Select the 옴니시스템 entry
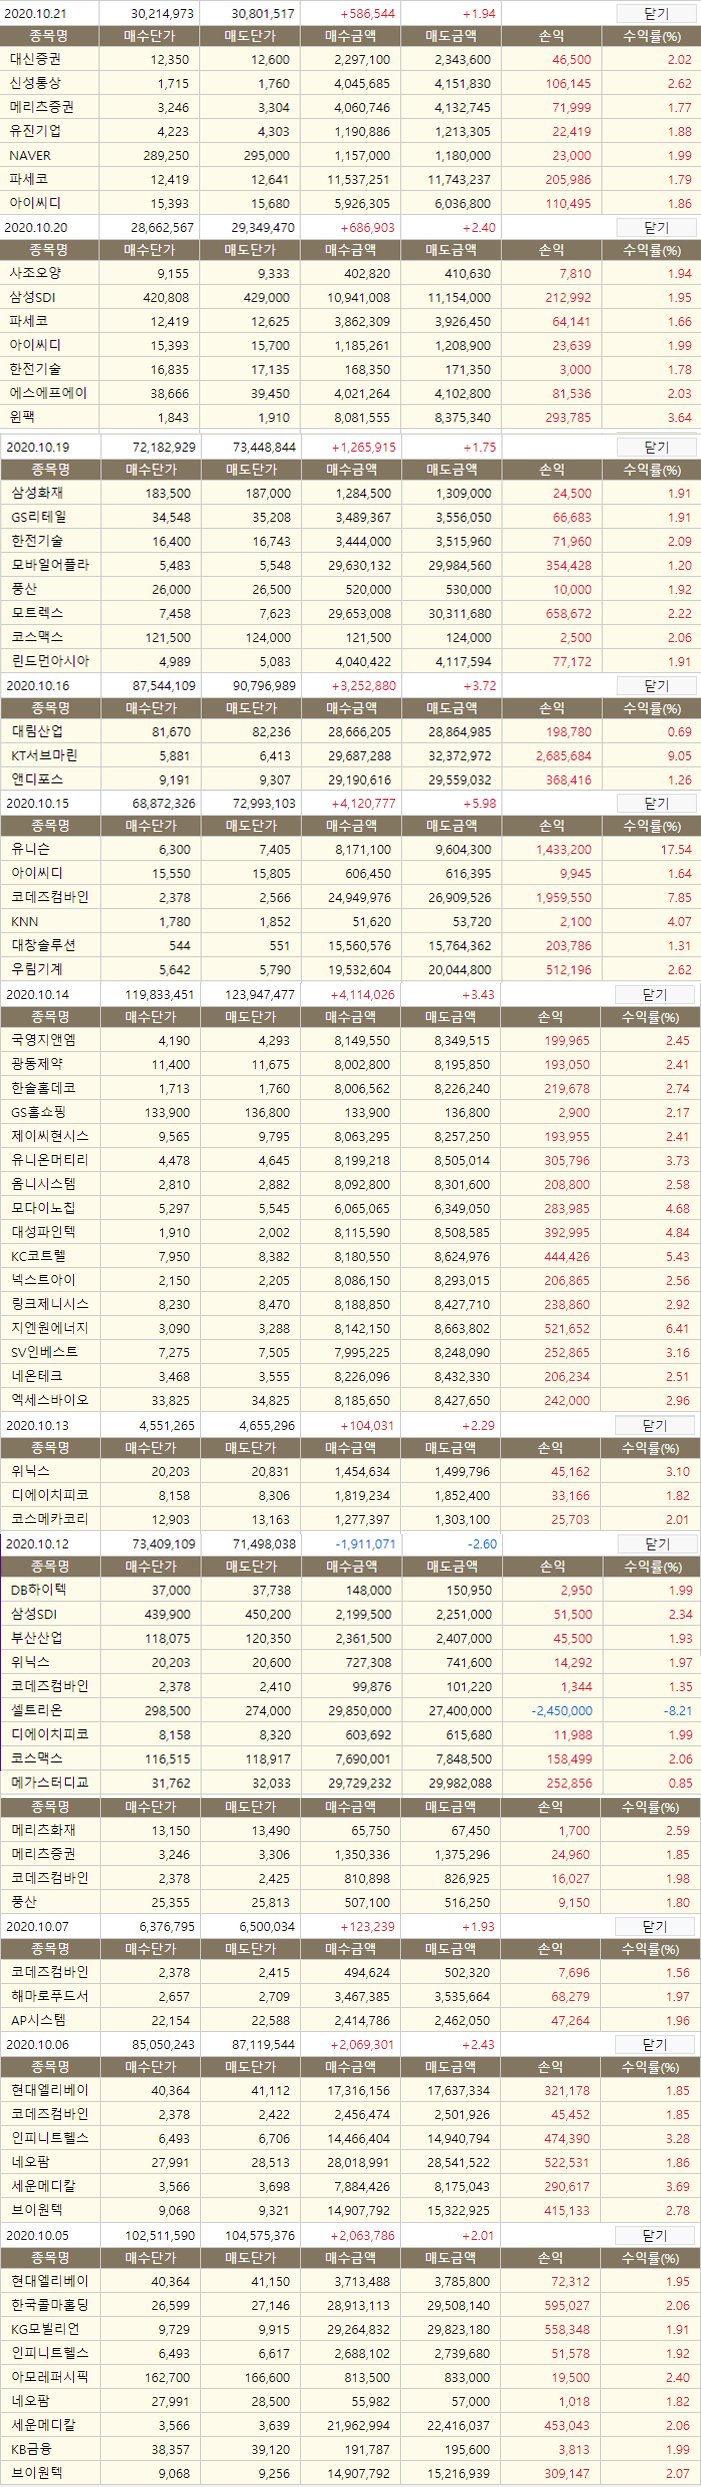This screenshot has width=701, height=2487. coord(350,1184)
